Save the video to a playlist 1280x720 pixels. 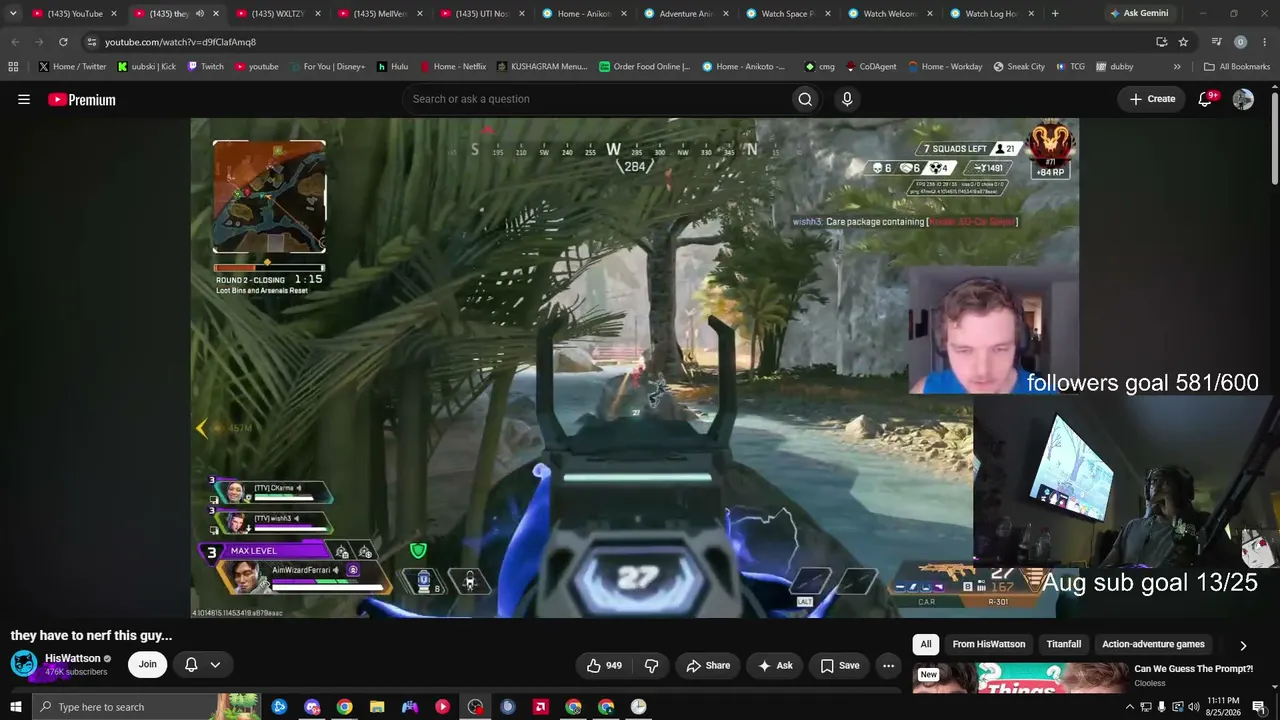[x=840, y=665]
